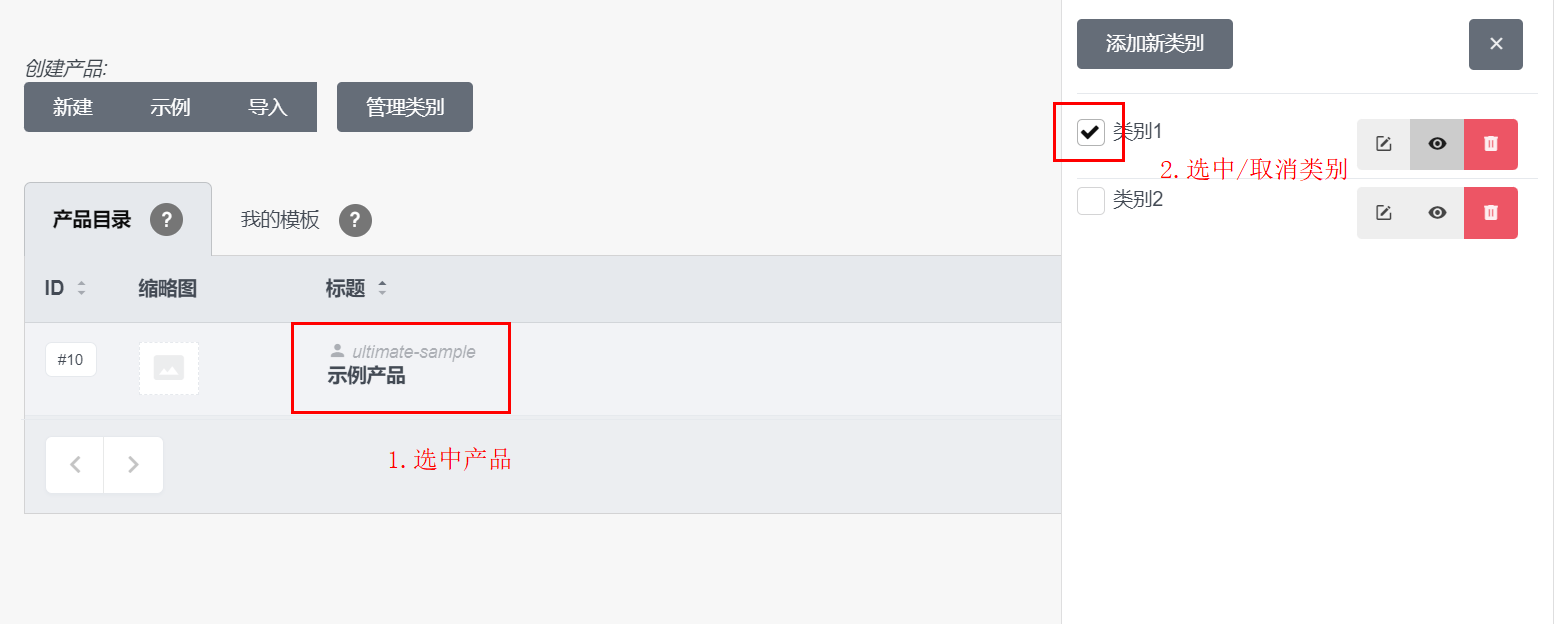Sort by 标题 column arrows

pos(382,289)
